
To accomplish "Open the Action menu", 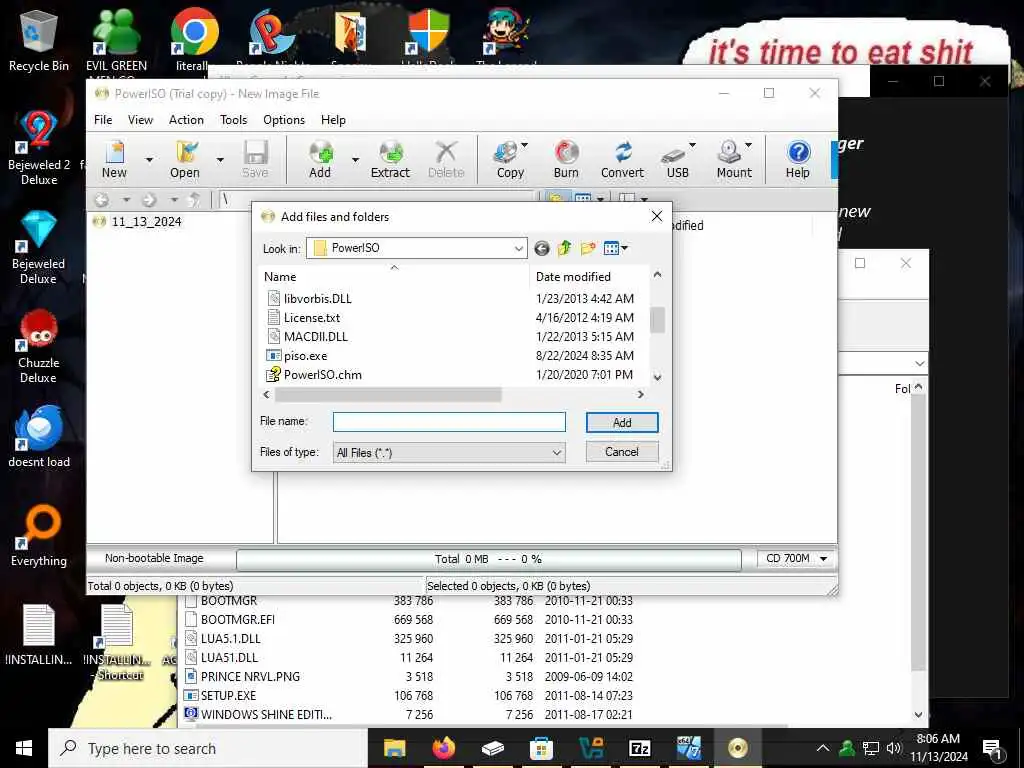I will pos(186,120).
